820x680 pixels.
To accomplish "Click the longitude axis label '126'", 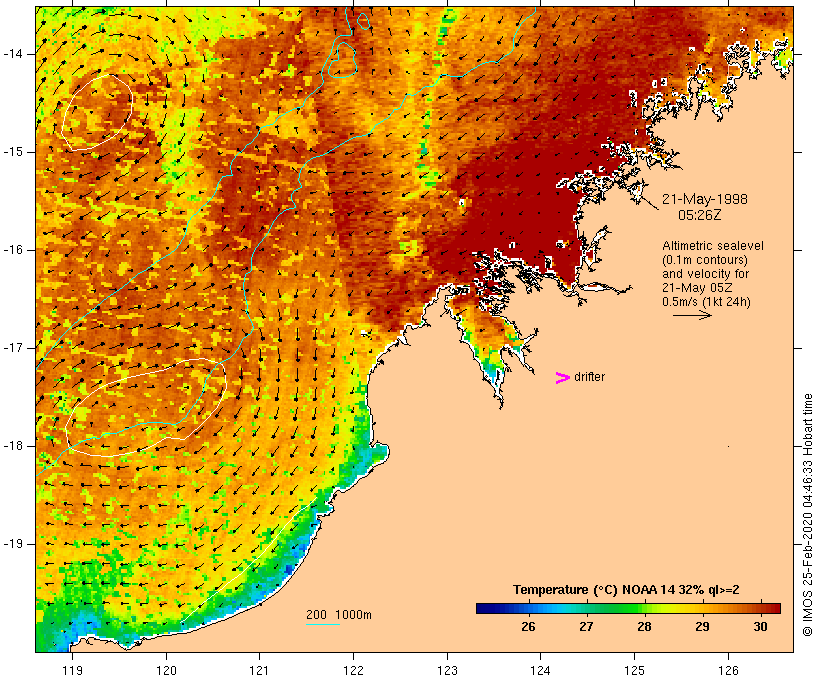I will tap(728, 670).
